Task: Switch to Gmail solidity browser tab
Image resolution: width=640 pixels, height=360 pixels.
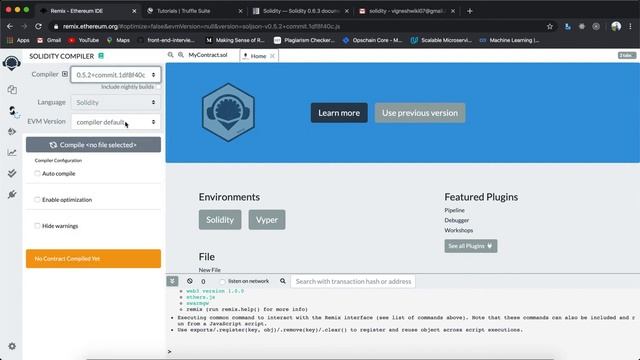Action: click(x=407, y=11)
